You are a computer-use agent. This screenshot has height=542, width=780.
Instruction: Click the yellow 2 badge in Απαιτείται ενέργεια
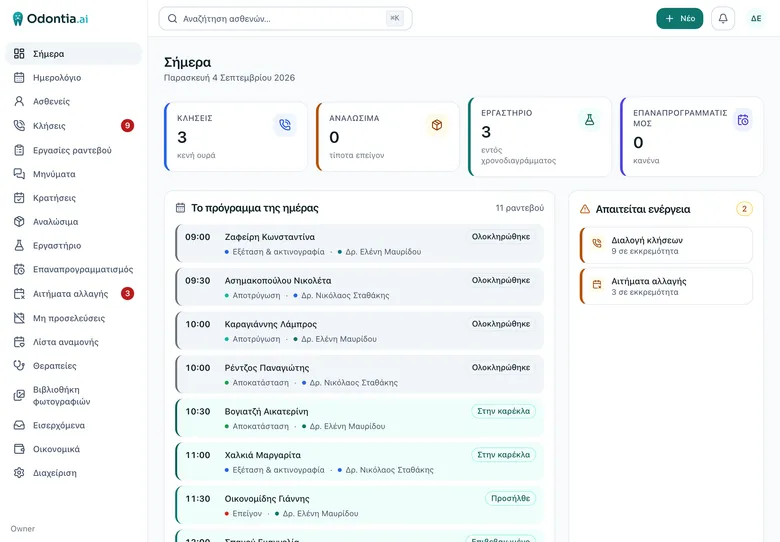coord(744,209)
